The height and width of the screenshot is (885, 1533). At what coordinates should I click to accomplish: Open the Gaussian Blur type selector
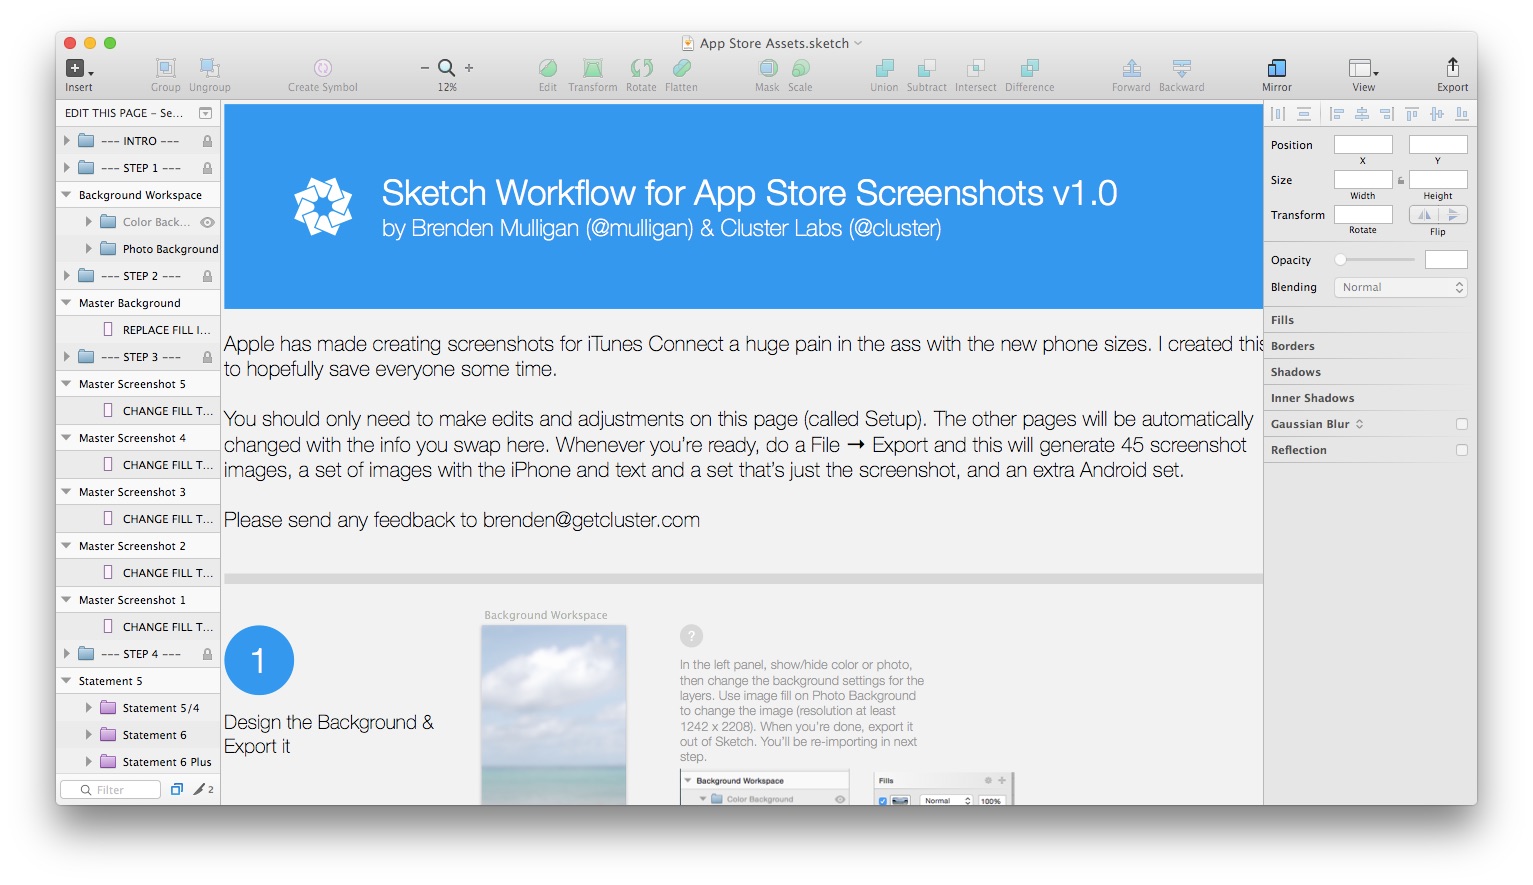(1359, 424)
